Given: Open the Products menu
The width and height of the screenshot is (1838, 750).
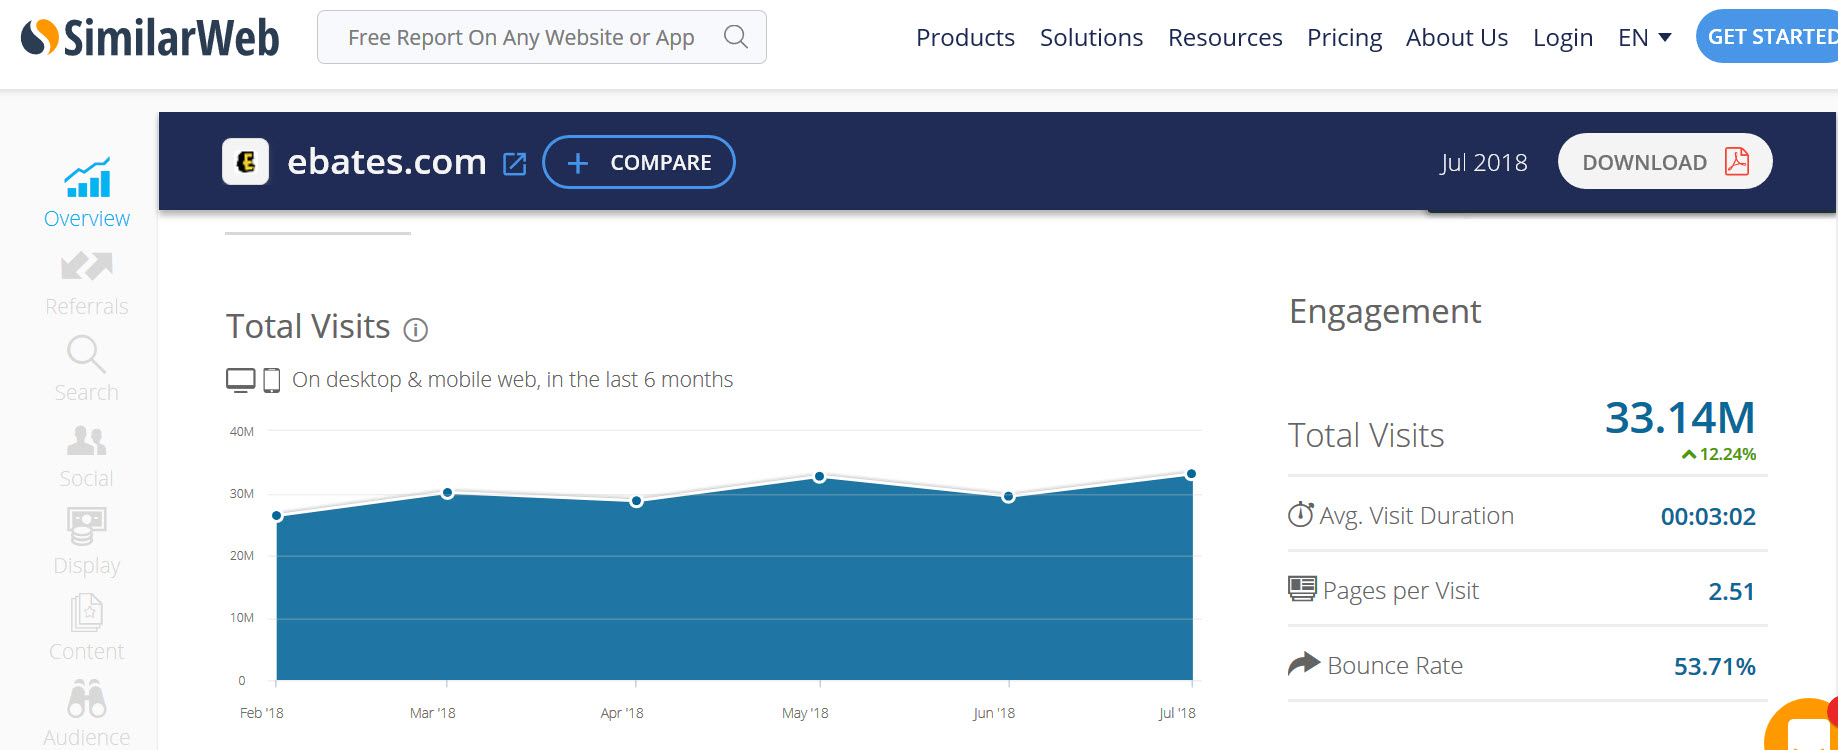Looking at the screenshot, I should click(965, 38).
